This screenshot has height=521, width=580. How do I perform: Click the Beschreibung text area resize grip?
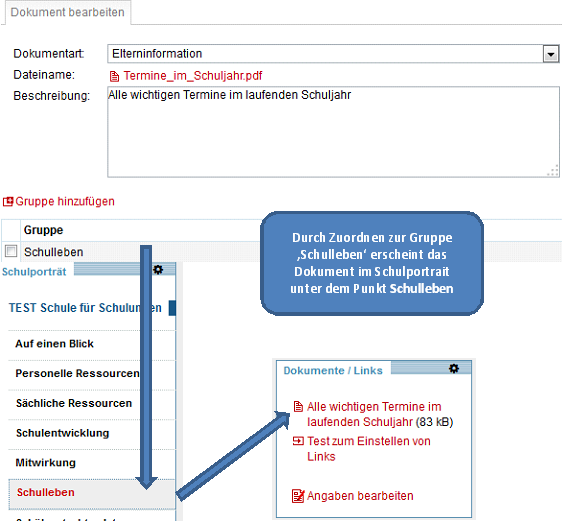[553, 171]
